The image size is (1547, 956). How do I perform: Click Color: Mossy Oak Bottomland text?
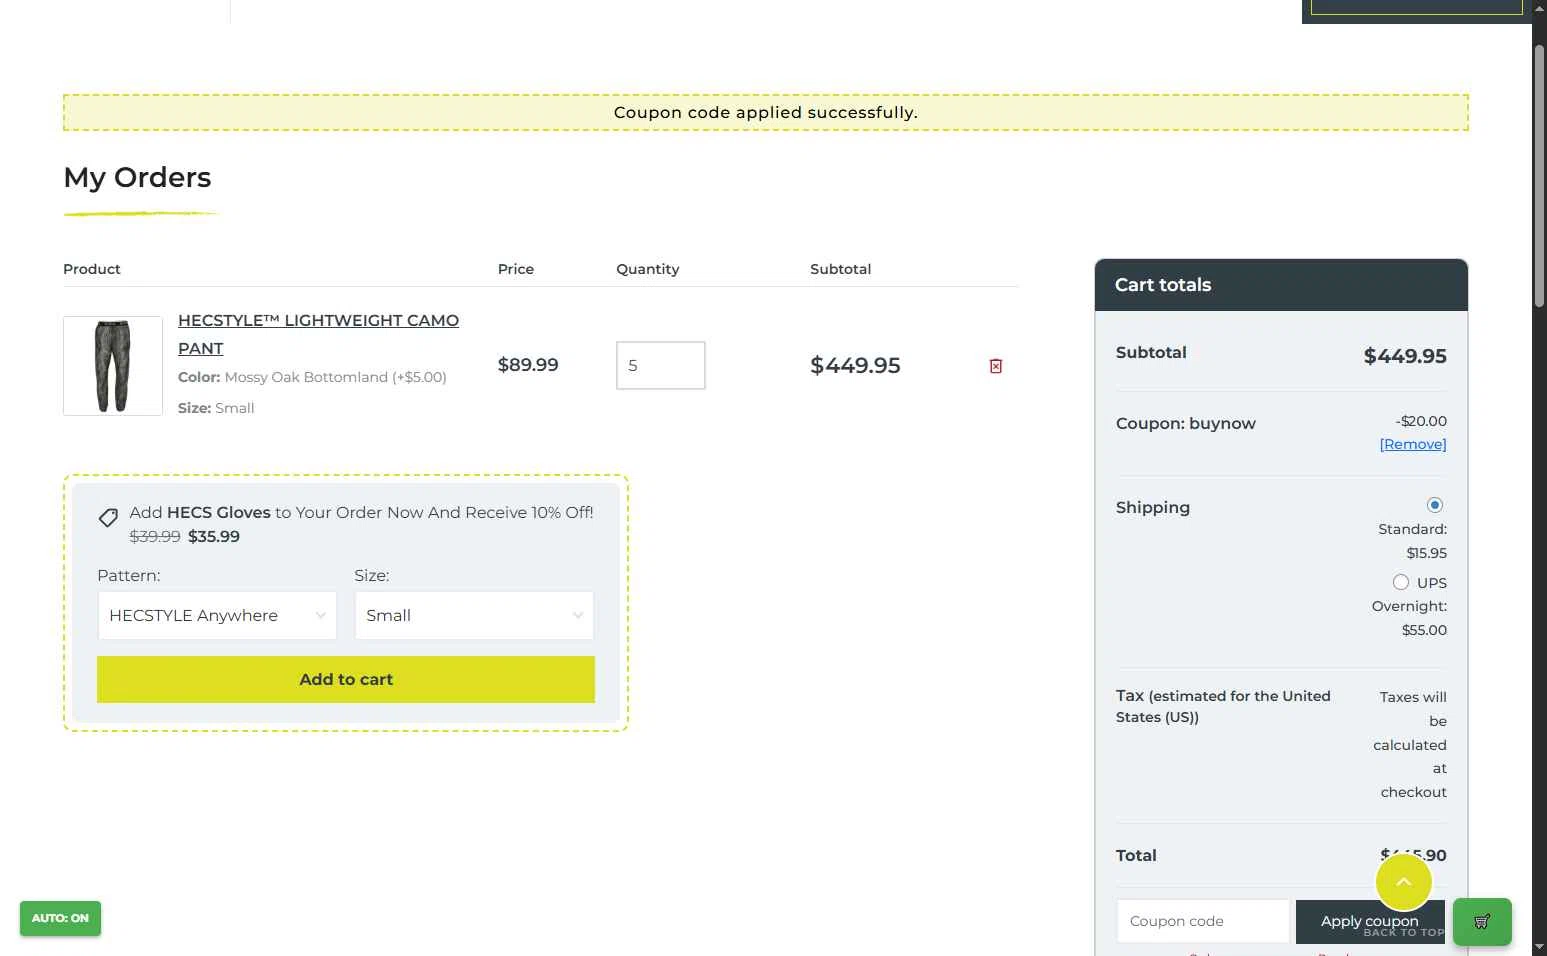[312, 377]
